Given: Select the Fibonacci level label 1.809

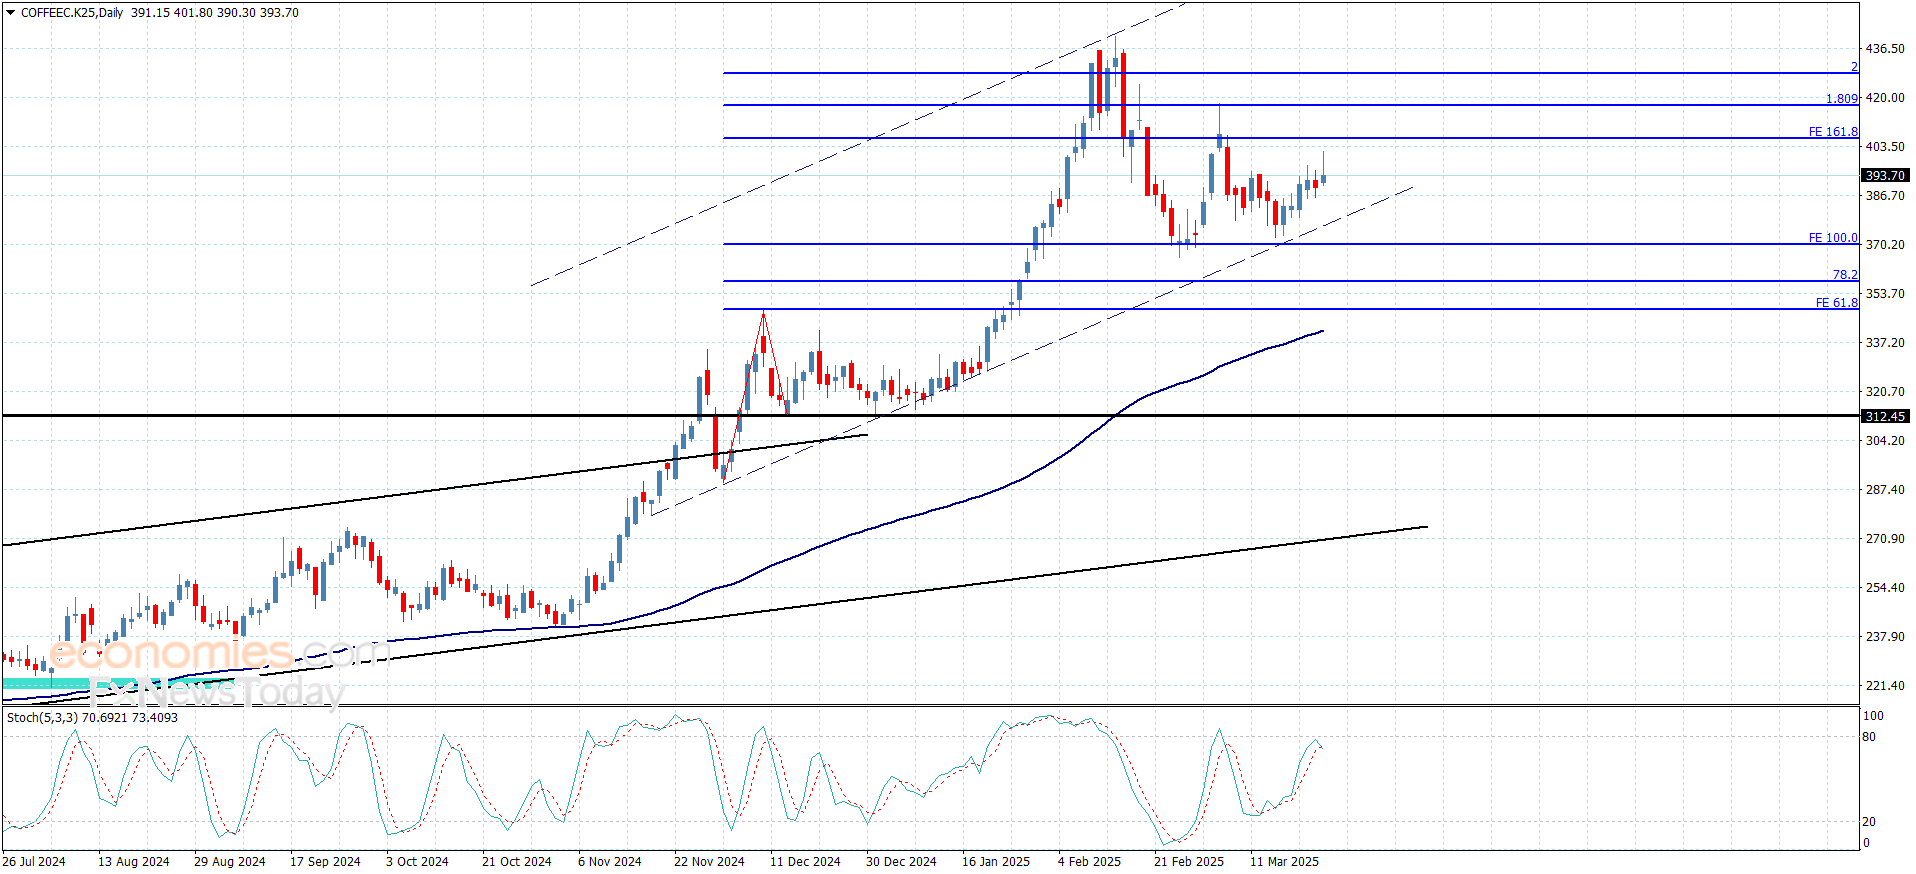Looking at the screenshot, I should click(1842, 99).
